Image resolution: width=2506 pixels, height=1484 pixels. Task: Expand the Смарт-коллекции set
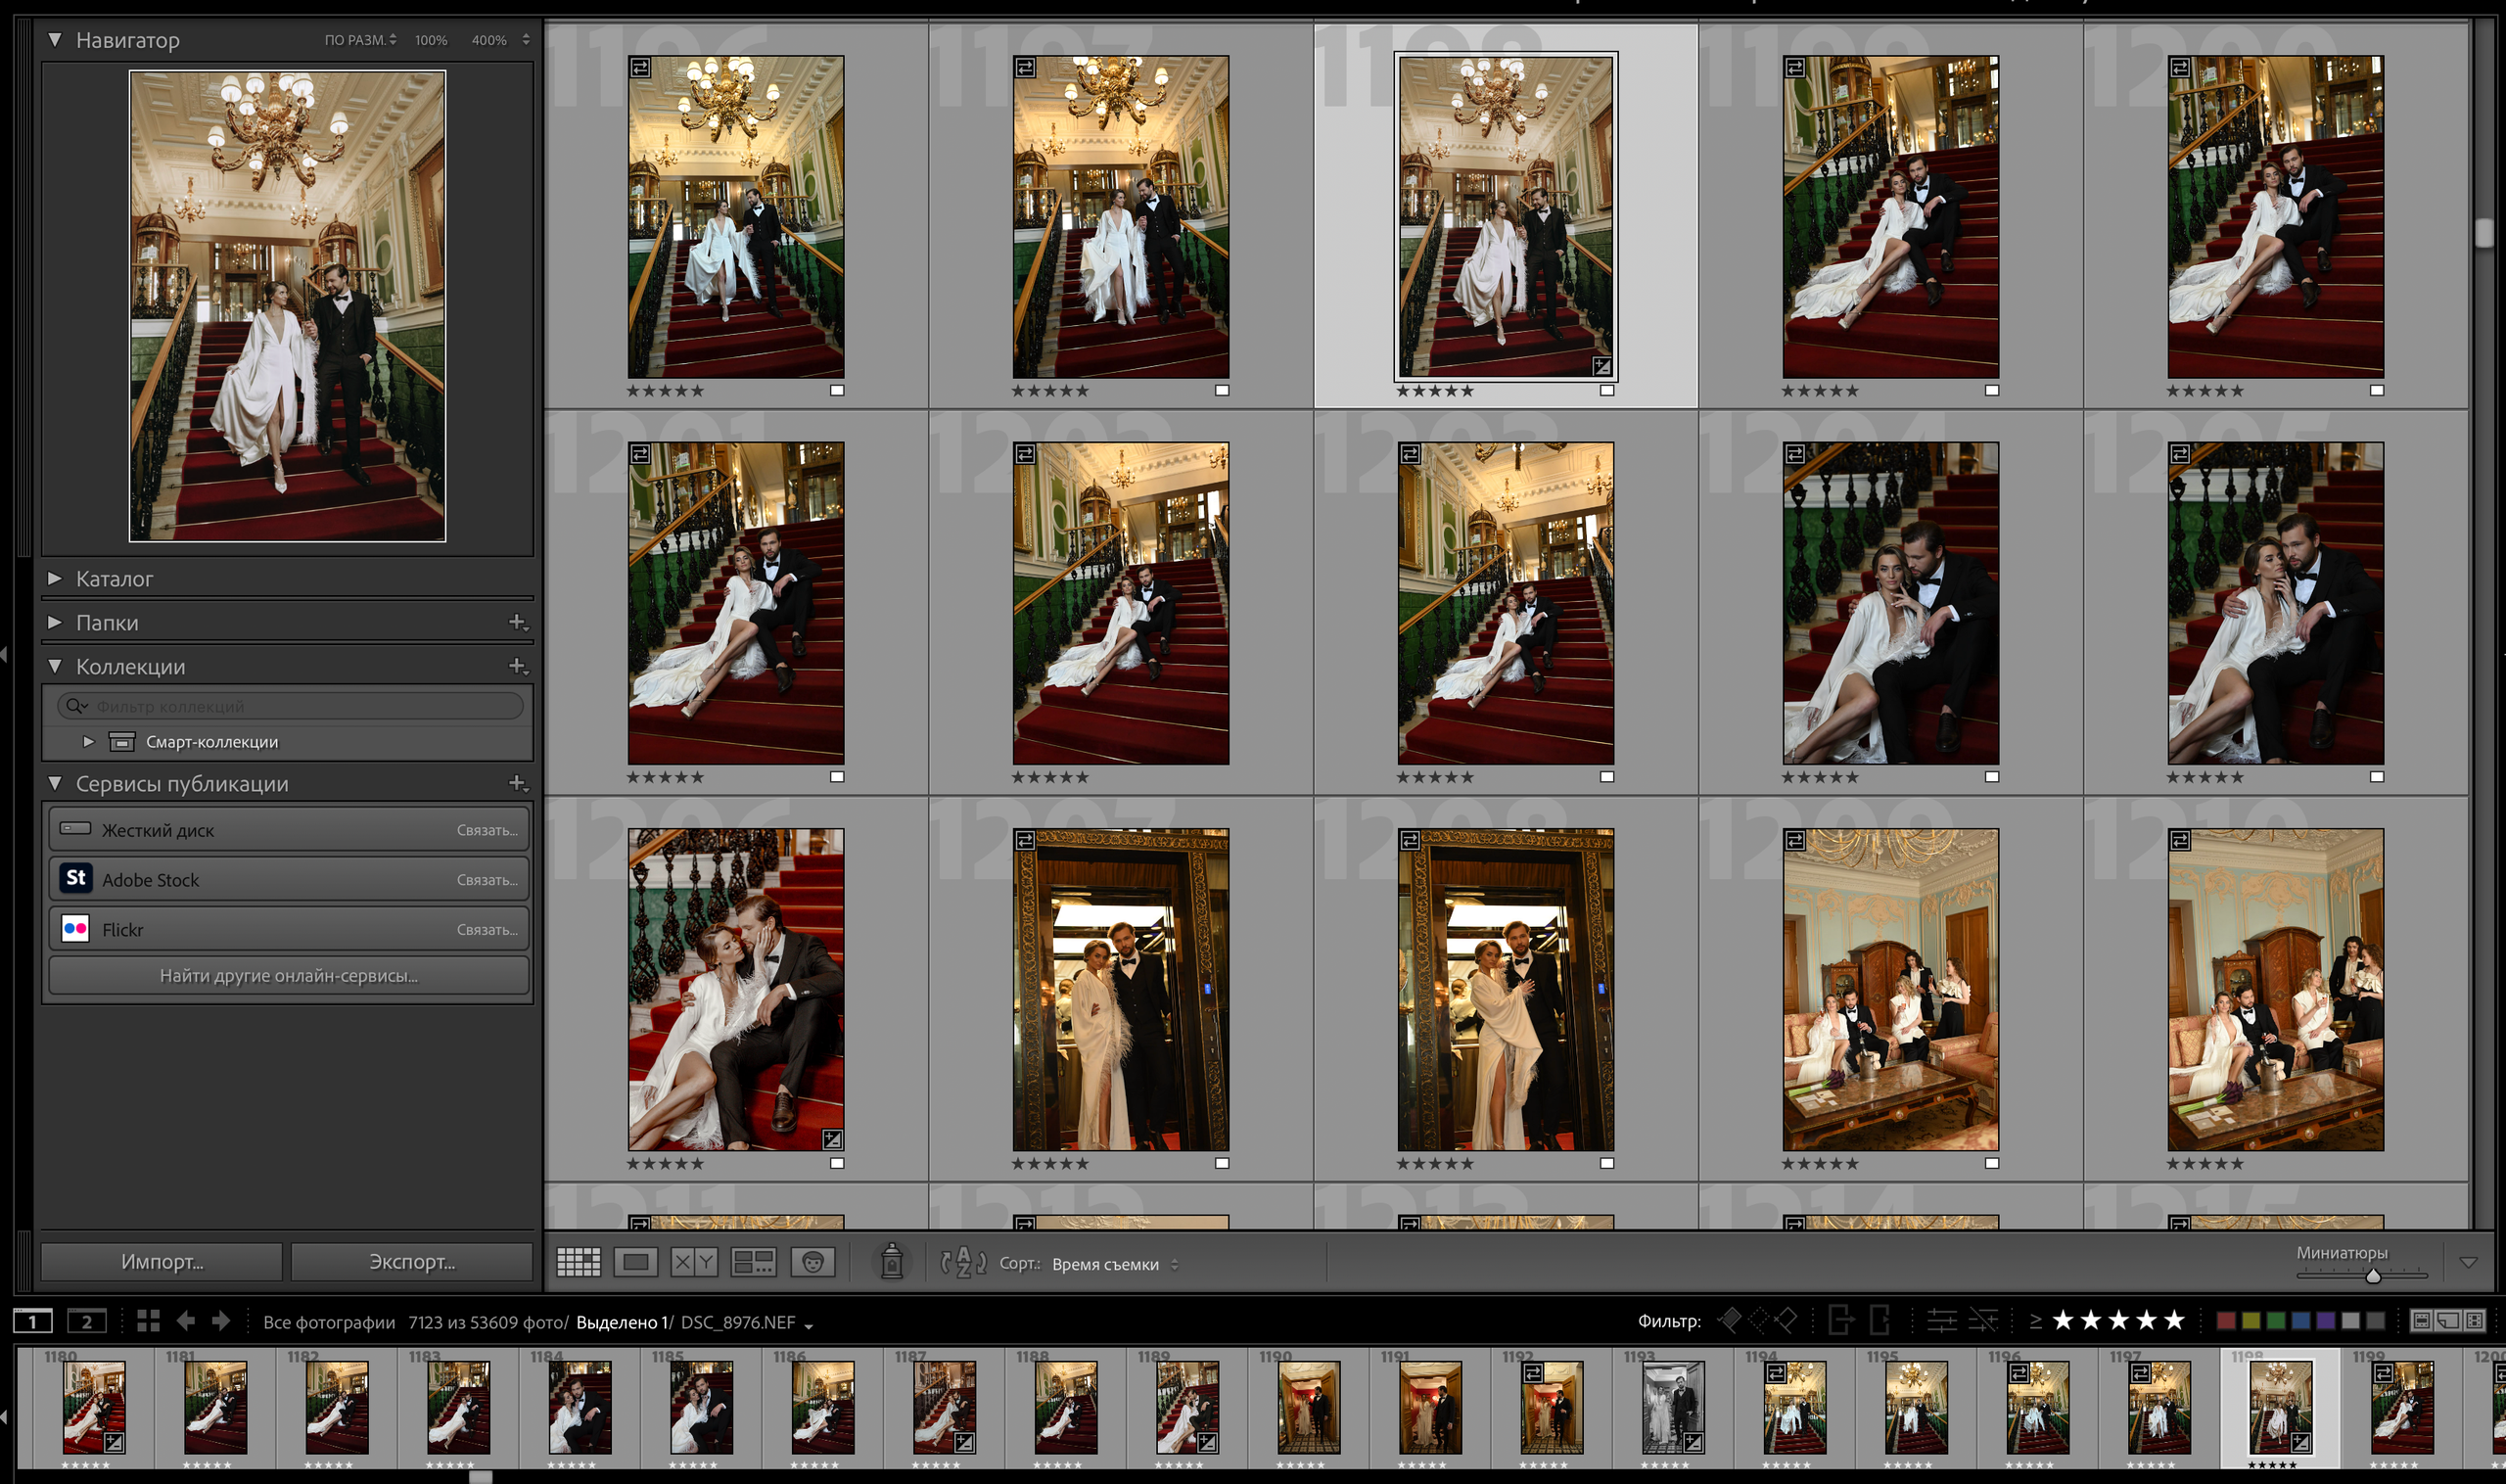88,741
